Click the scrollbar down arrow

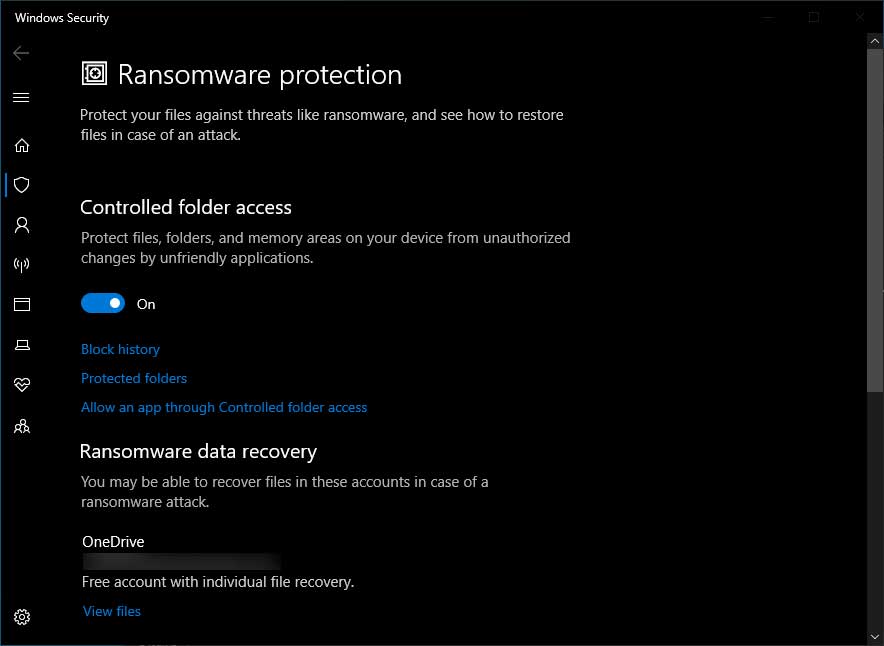[x=875, y=637]
